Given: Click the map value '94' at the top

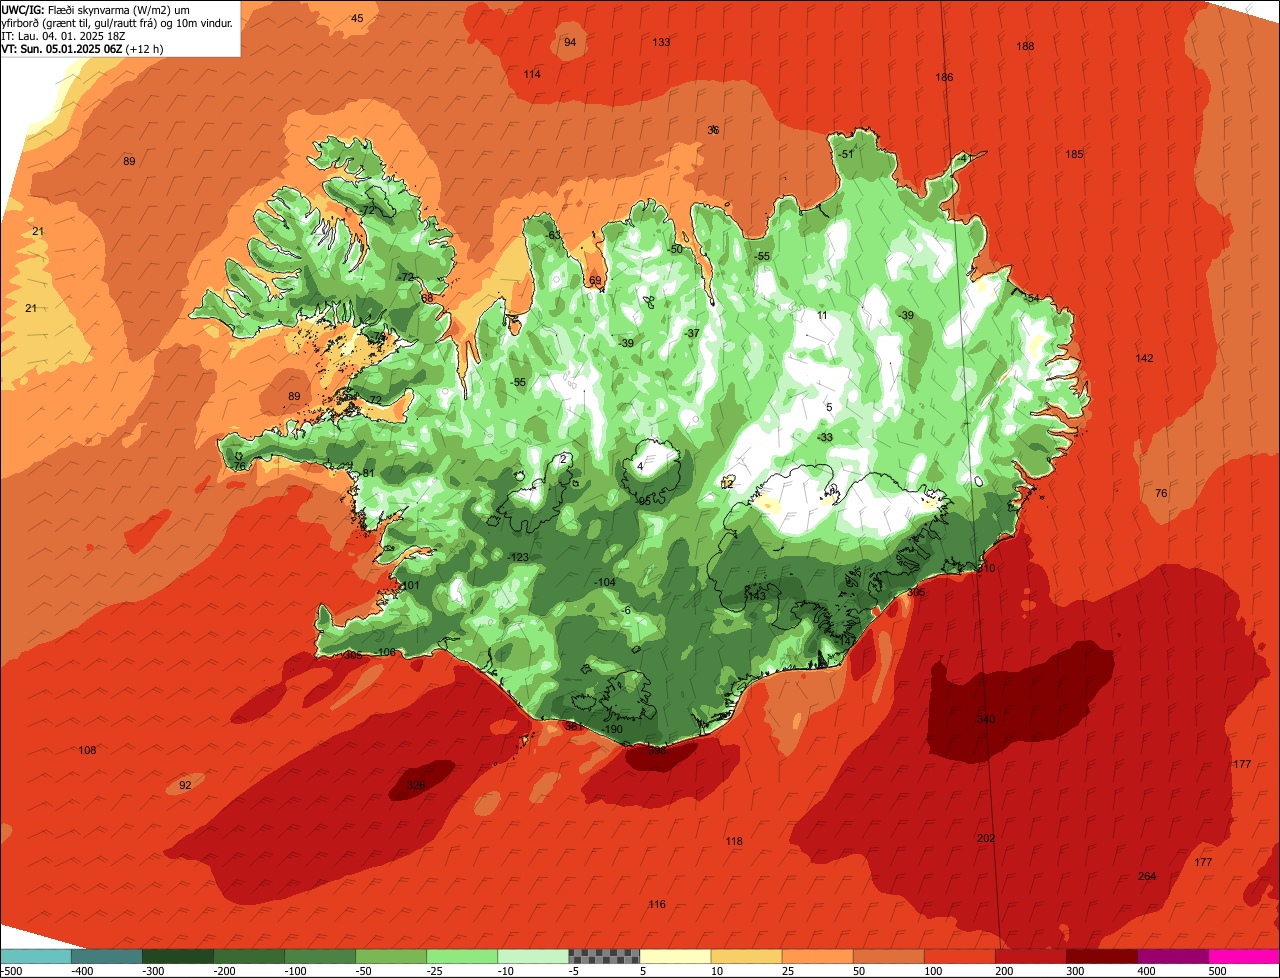Looking at the screenshot, I should click(570, 42).
